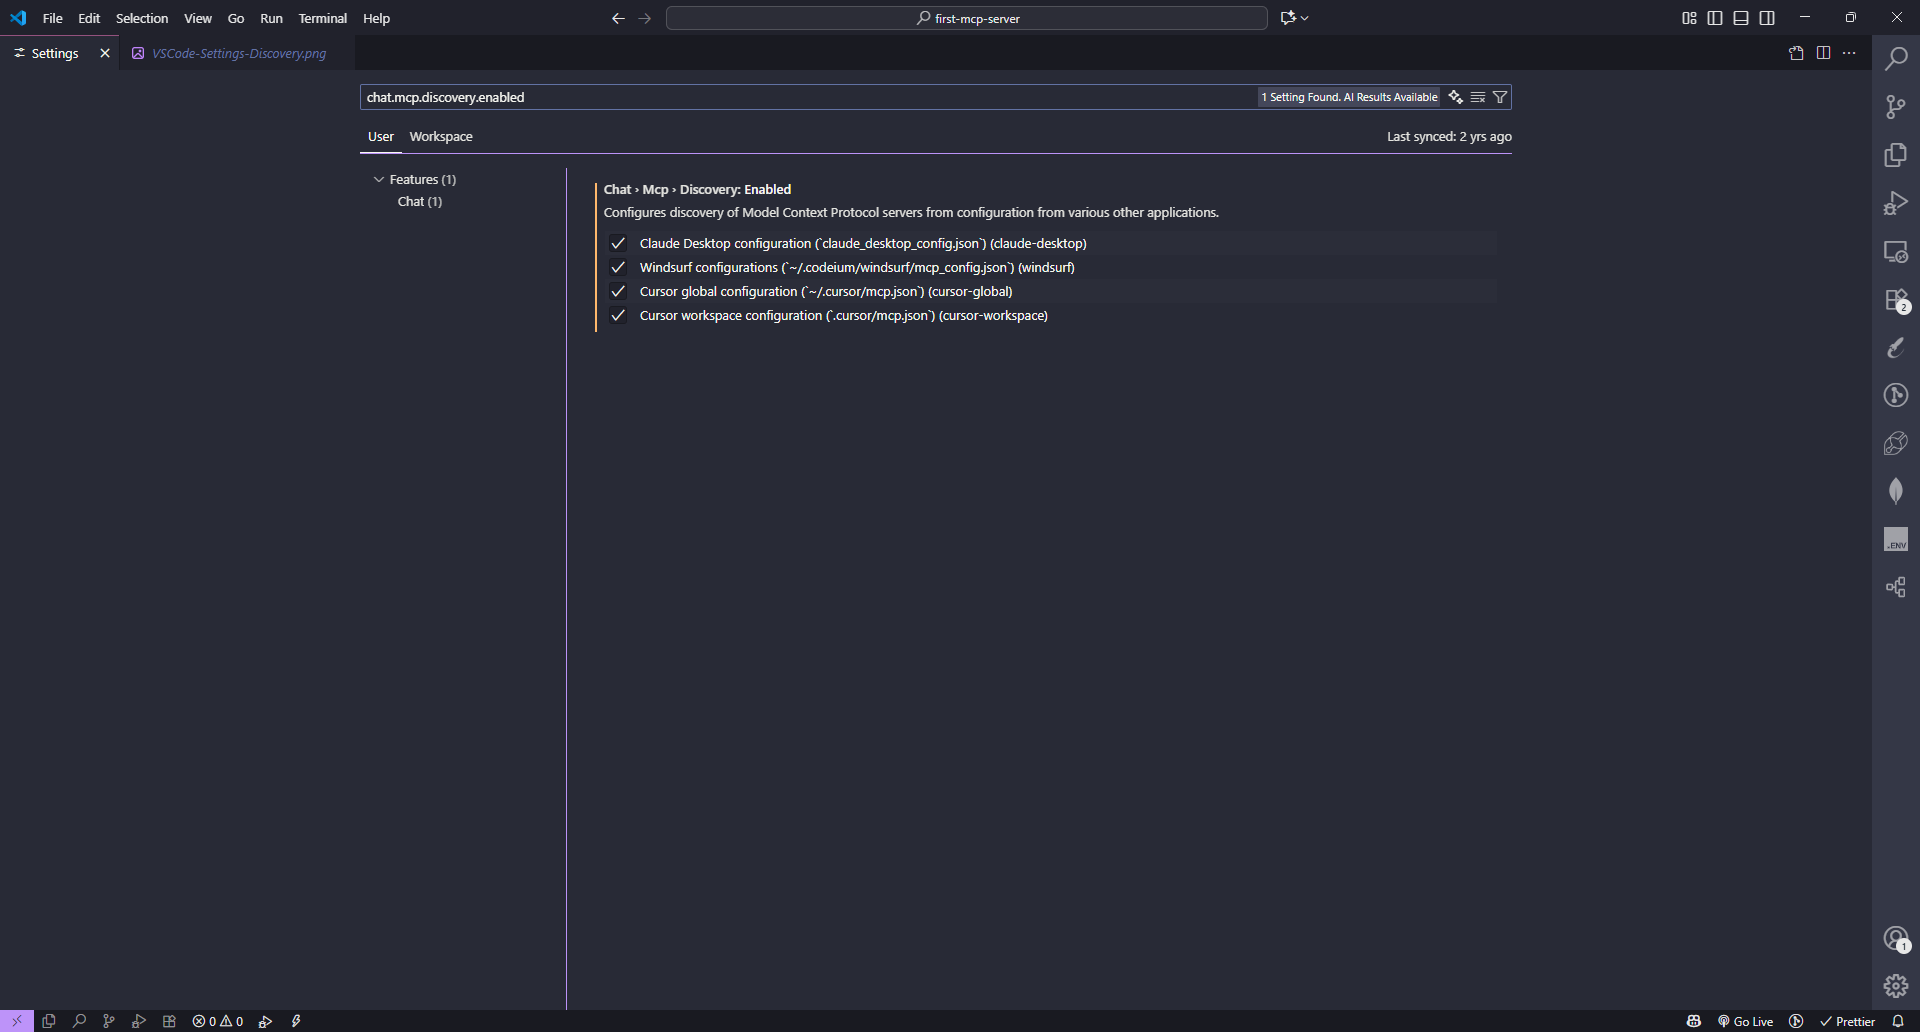This screenshot has height=1032, width=1920.
Task: Click the lightning bolt status bar icon
Action: pos(296,1021)
